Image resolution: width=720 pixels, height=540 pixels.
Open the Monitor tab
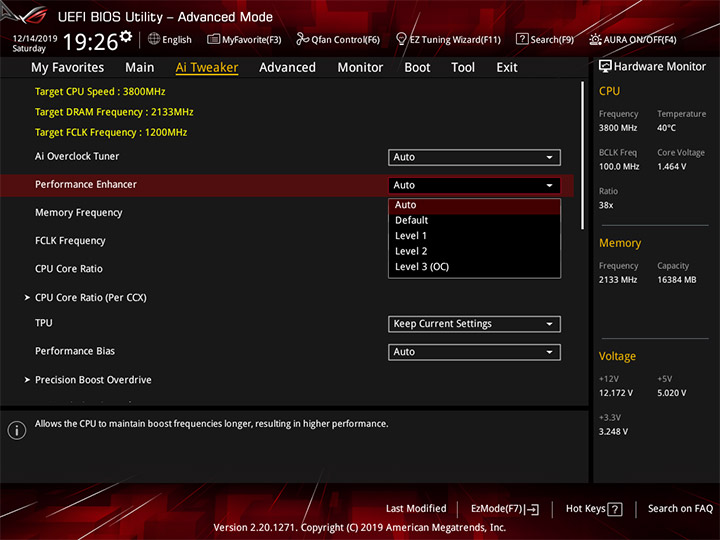click(360, 68)
